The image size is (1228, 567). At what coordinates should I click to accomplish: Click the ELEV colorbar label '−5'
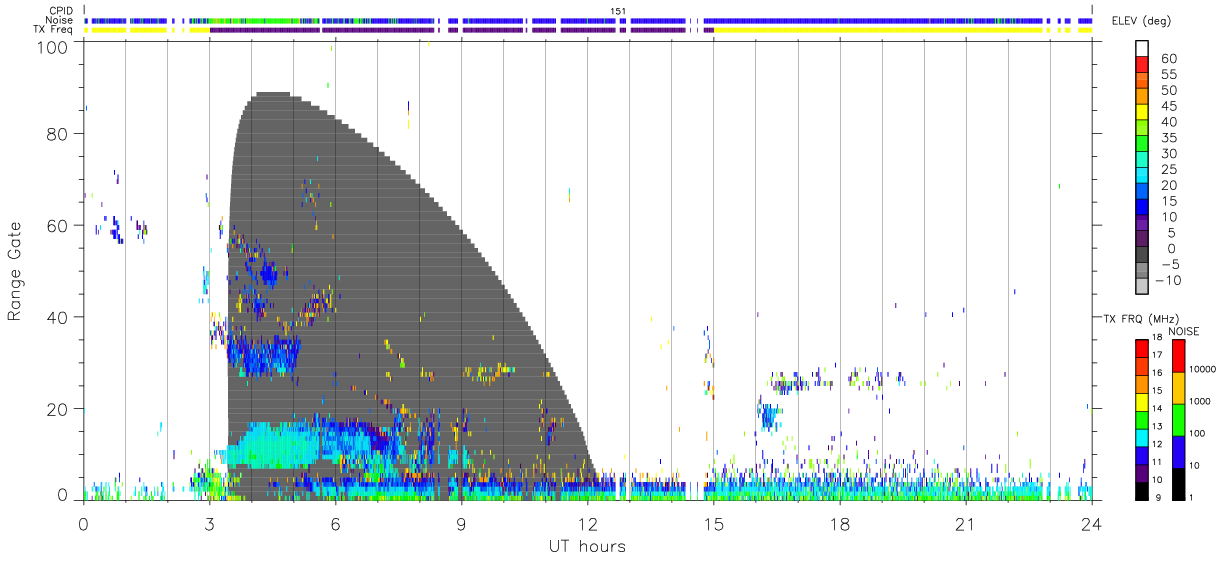point(1168,265)
